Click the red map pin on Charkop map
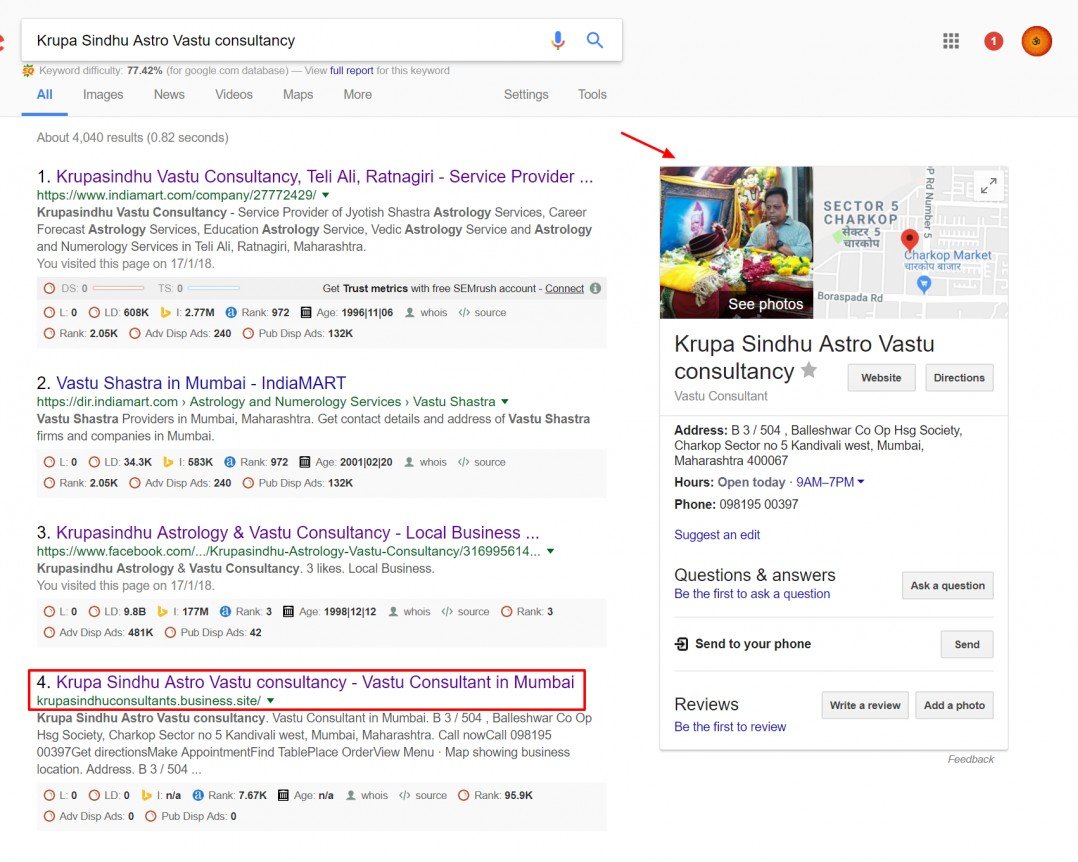 [910, 240]
